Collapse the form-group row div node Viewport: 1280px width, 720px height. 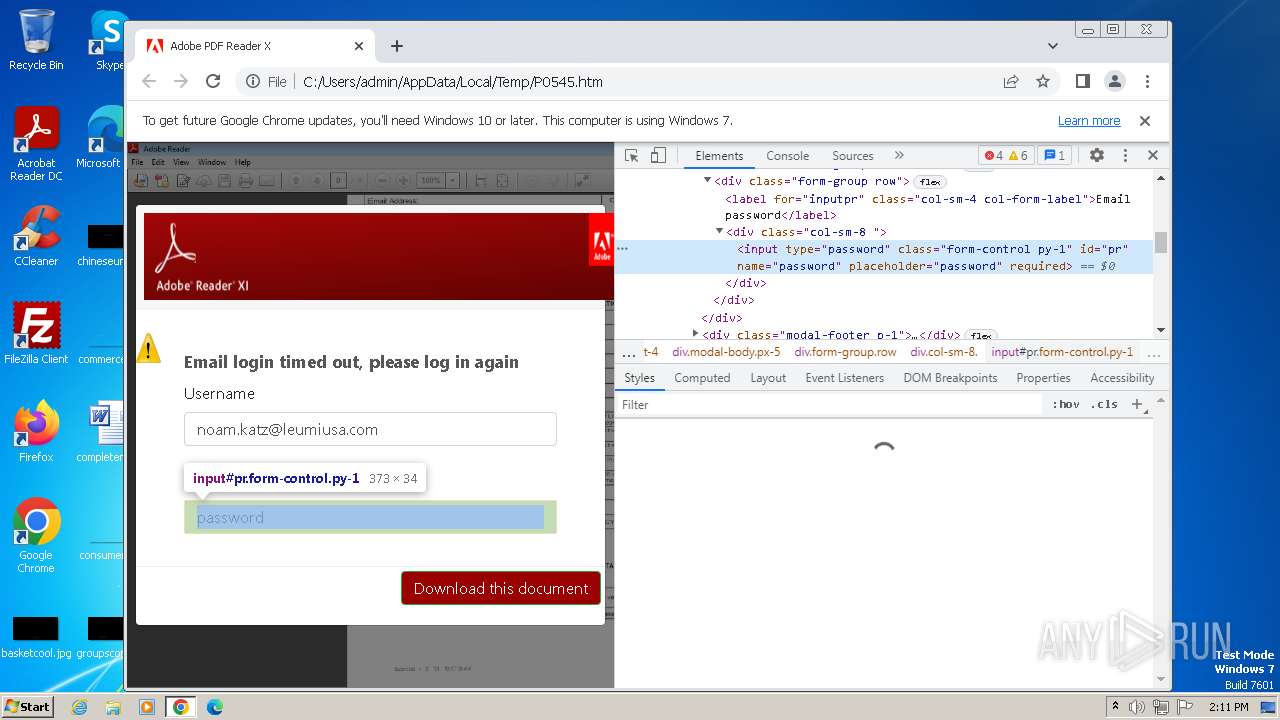[x=707, y=181]
